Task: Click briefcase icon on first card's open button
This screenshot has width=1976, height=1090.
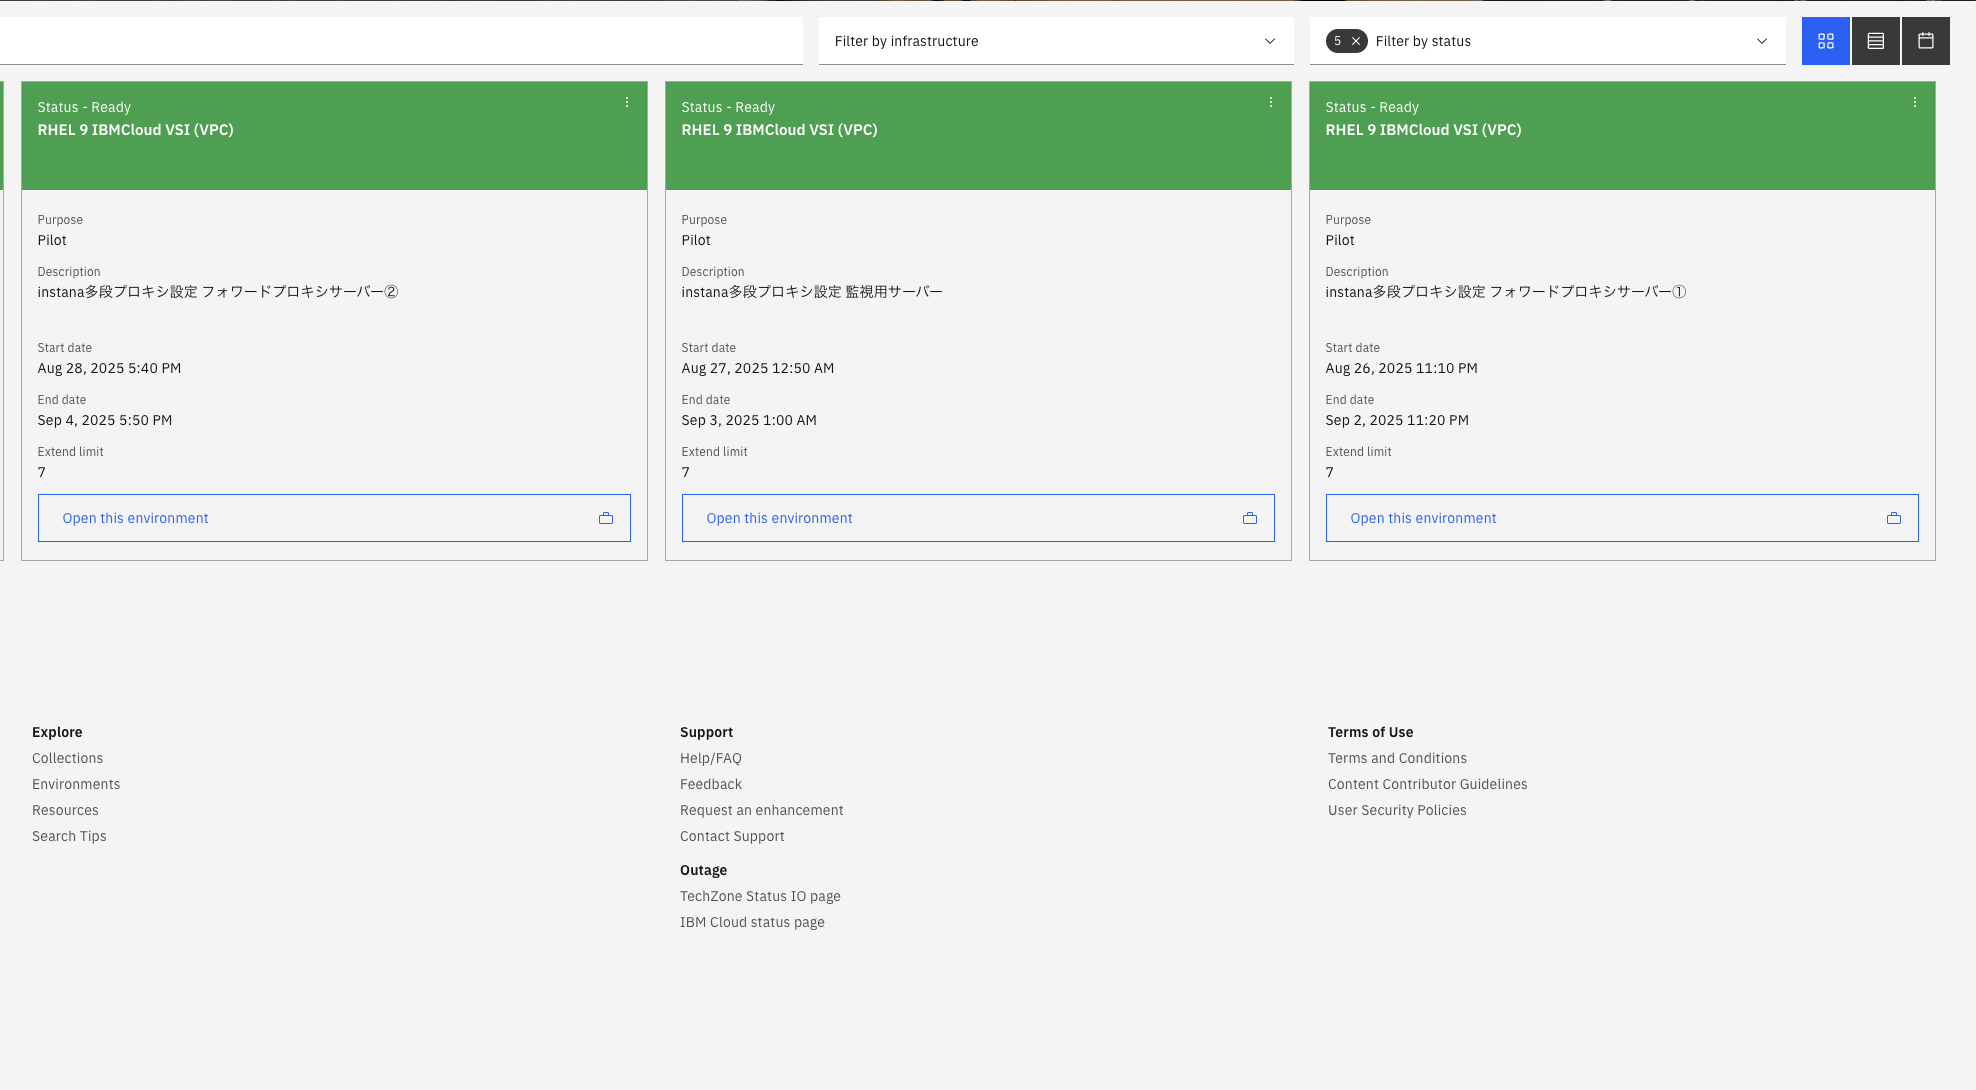Action: 606,518
